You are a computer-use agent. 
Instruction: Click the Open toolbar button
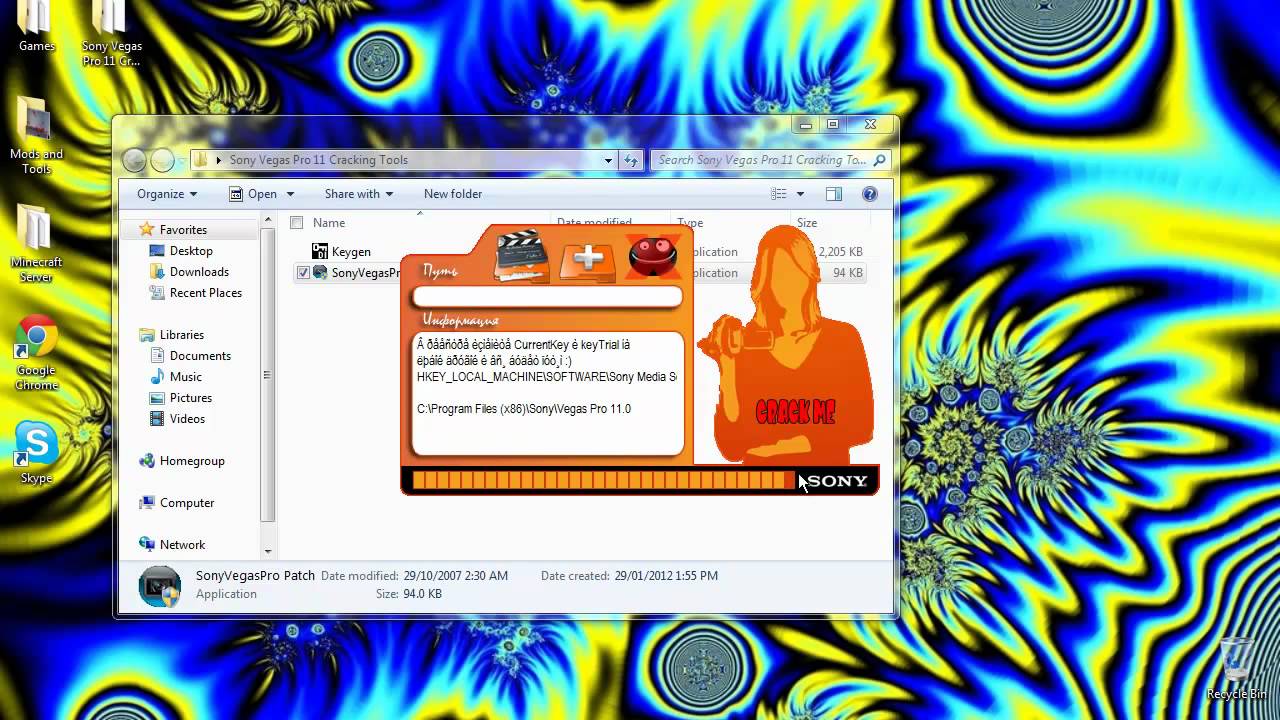coord(252,194)
